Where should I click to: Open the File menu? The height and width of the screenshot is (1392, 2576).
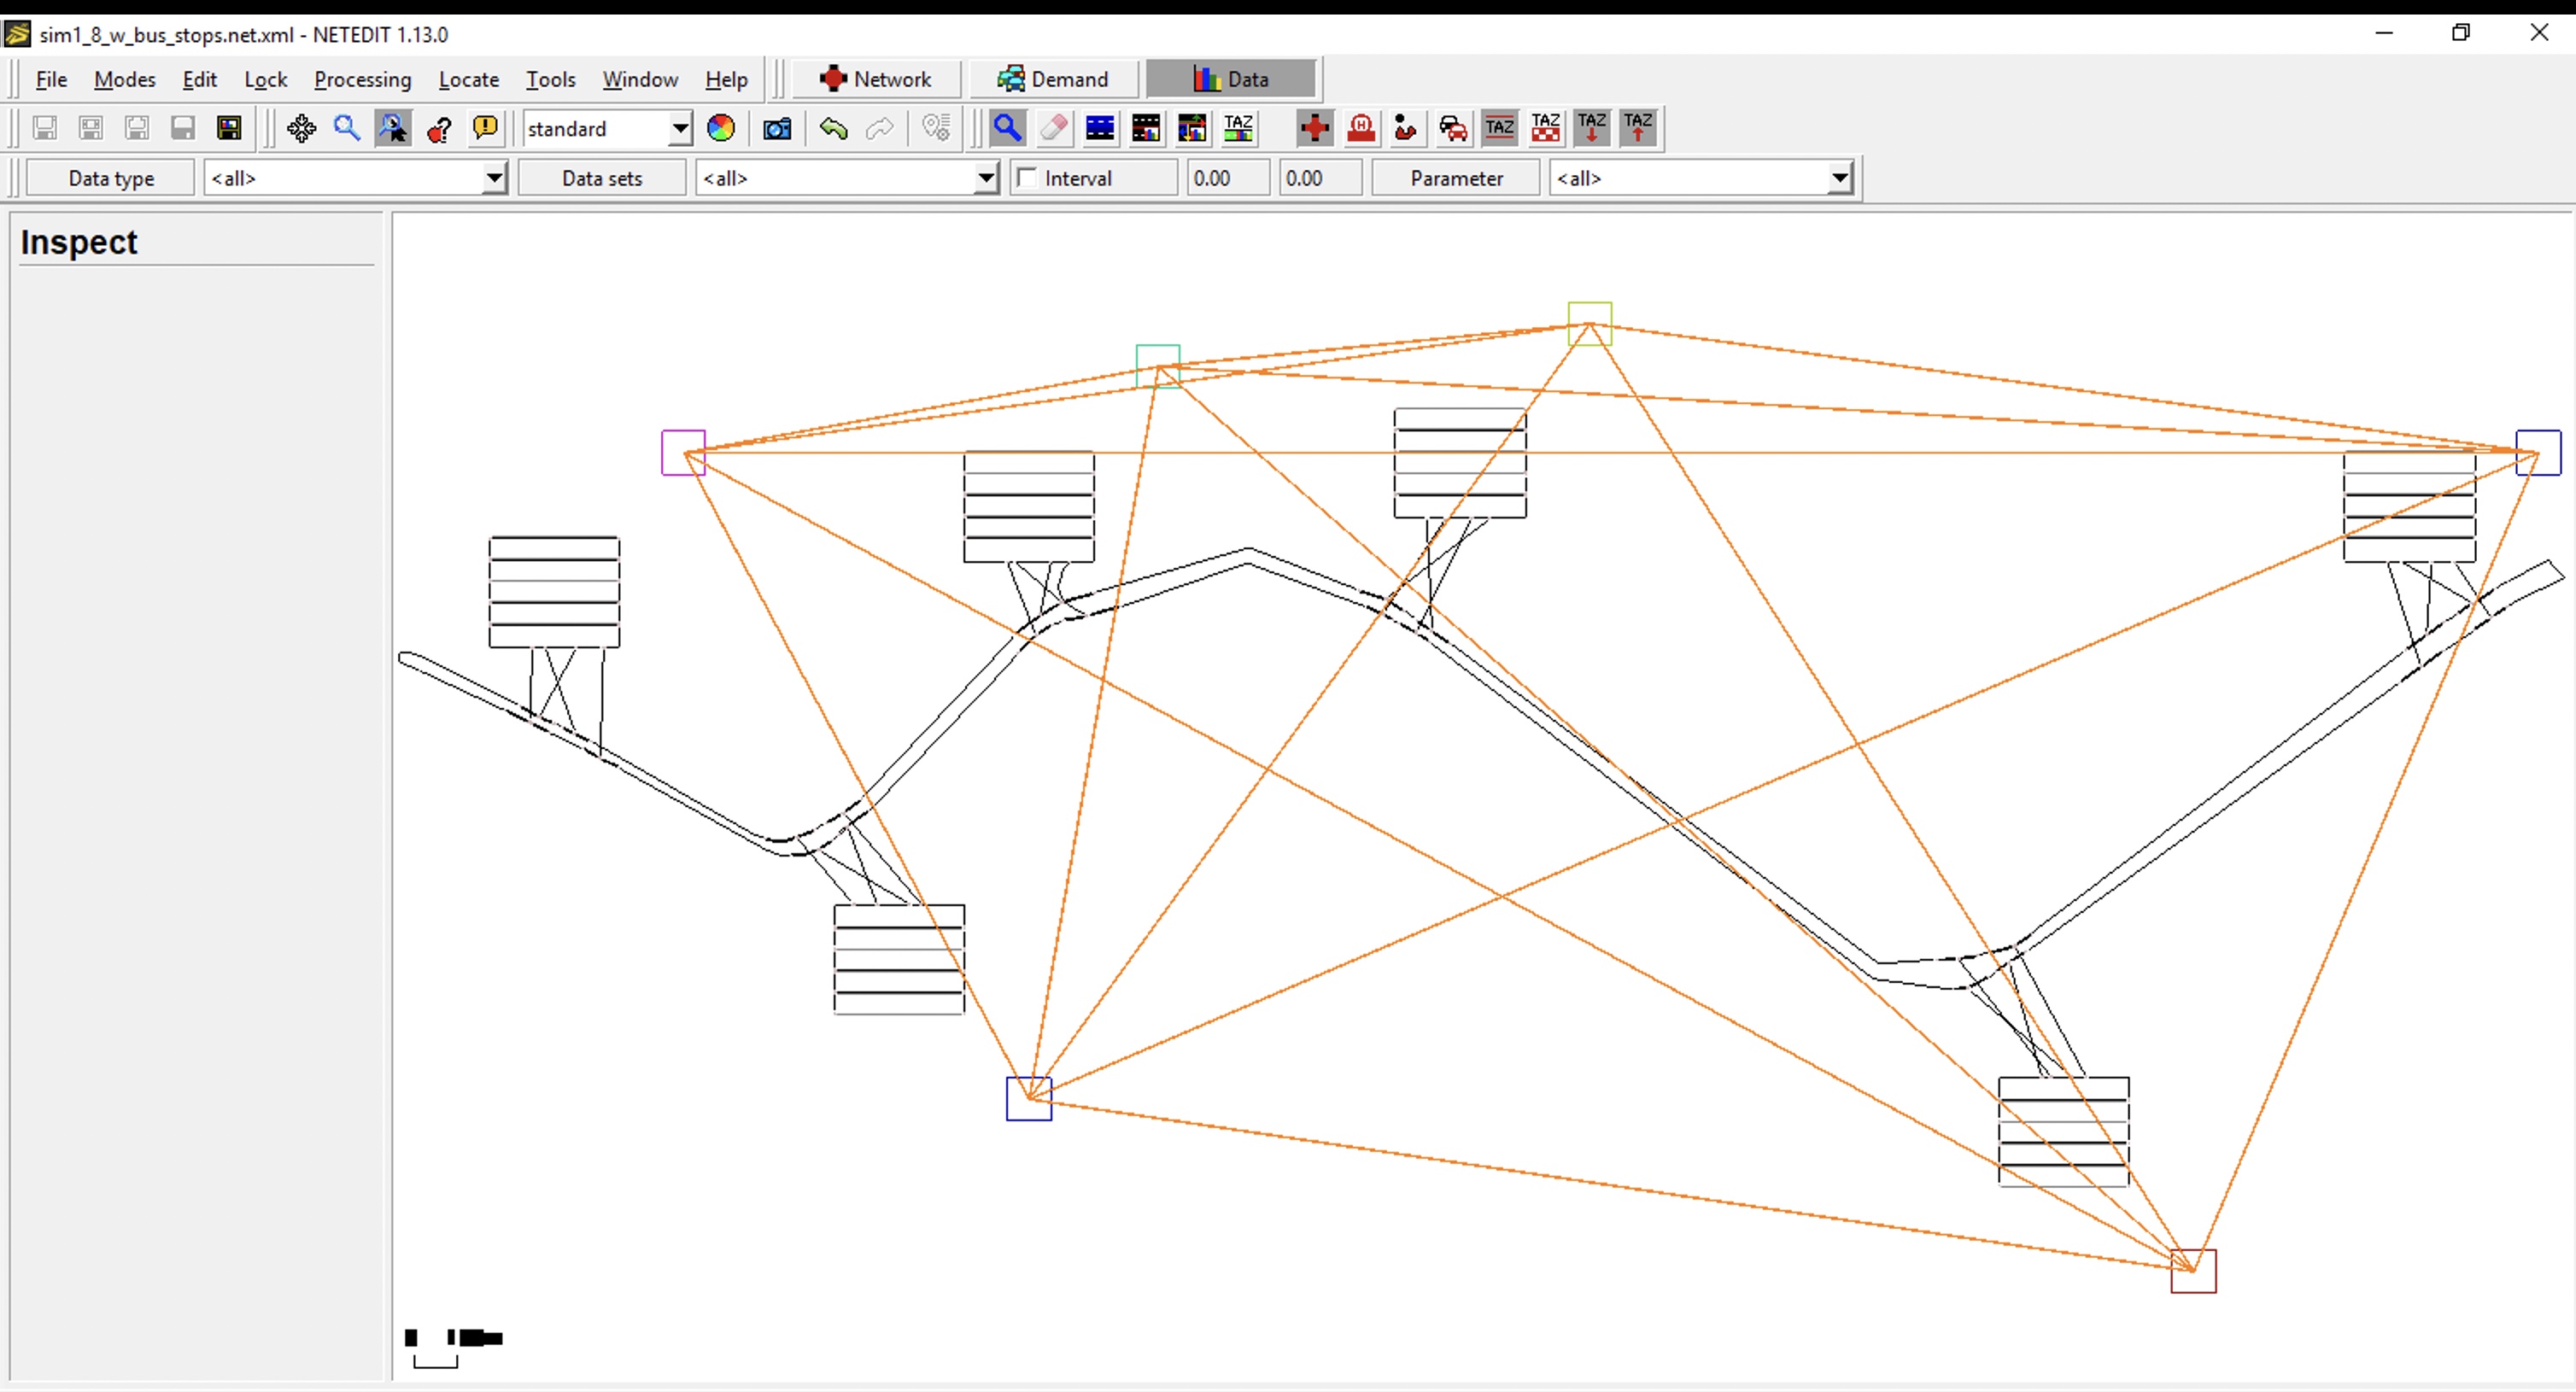51,79
